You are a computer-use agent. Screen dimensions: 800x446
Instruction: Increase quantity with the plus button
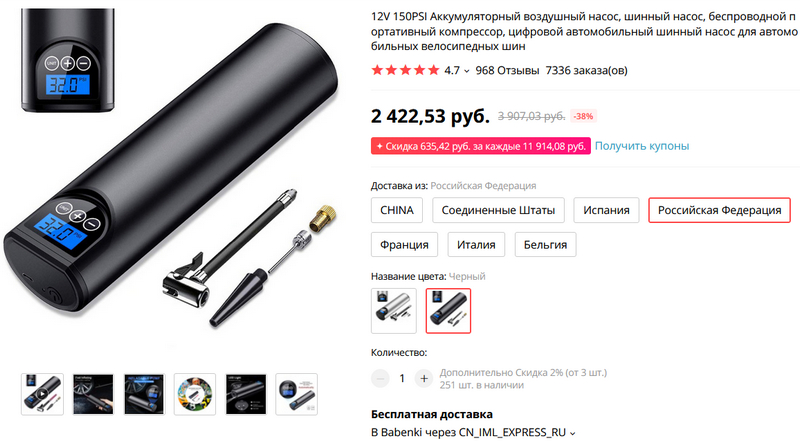coord(423,379)
